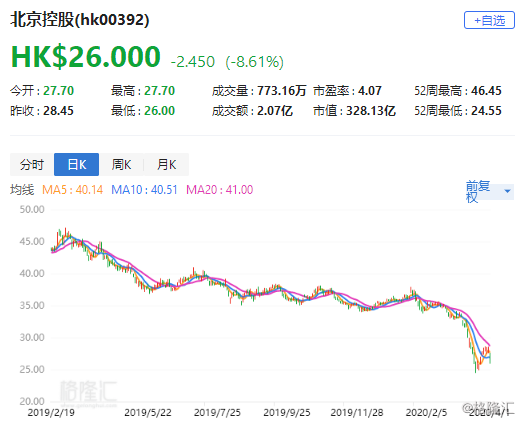This screenshot has width=522, height=422.
Task: Click 市盈率 value 4.07
Action: point(370,91)
